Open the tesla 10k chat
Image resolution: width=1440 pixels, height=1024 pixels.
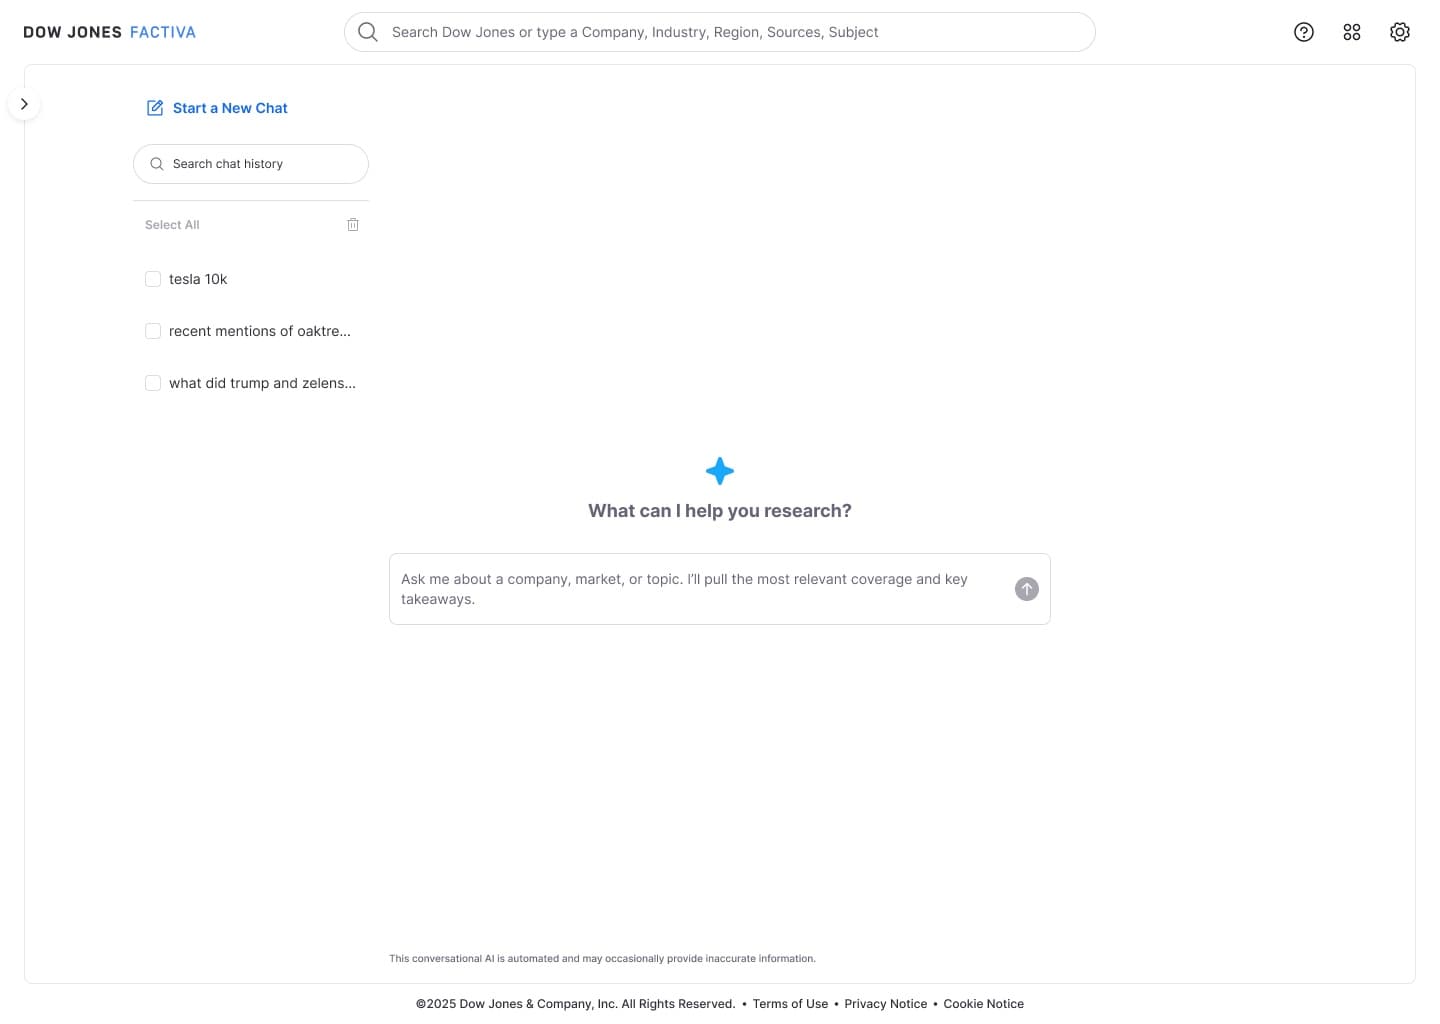coord(198,279)
